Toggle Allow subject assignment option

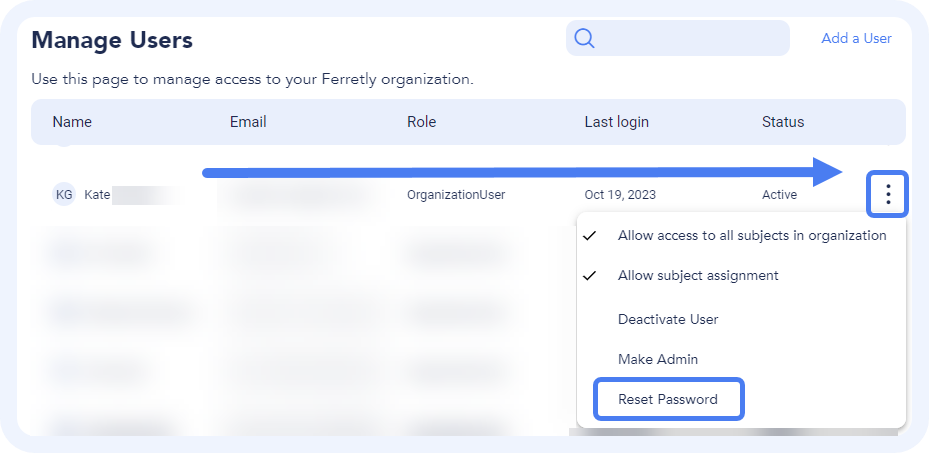[697, 276]
